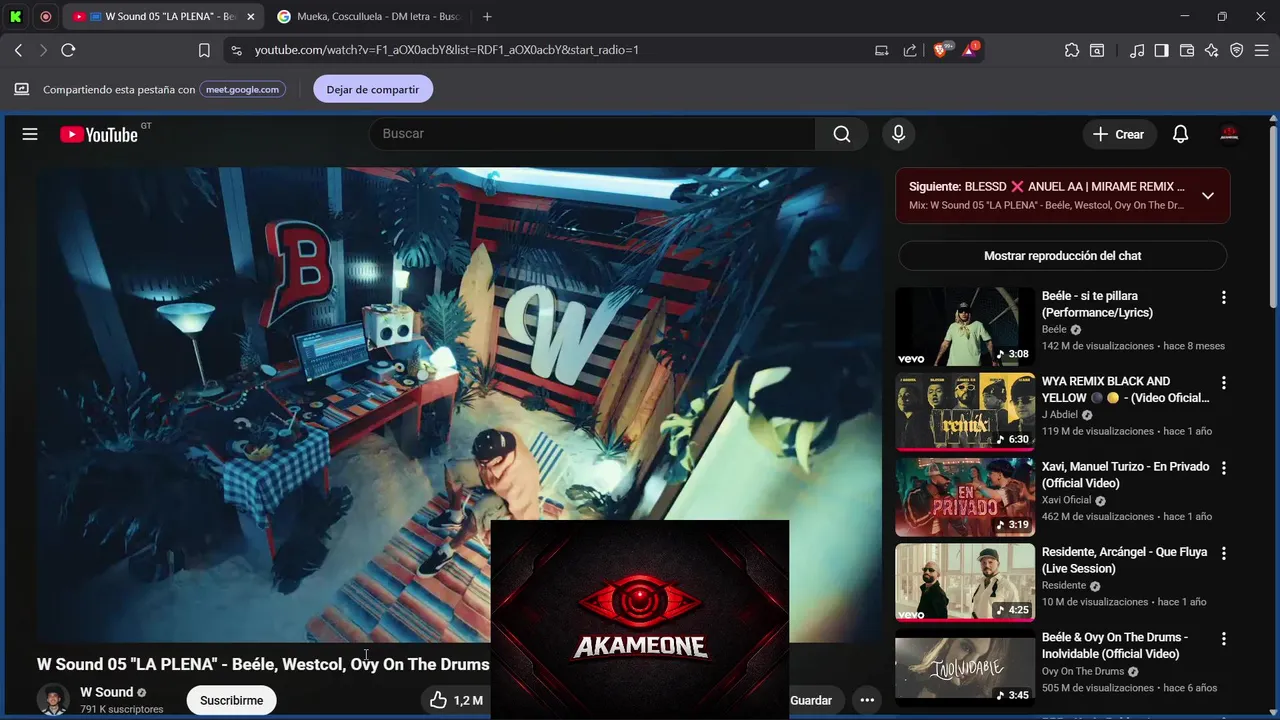Click the share page icon in address bar
The image size is (1280, 720).
pyautogui.click(x=910, y=50)
